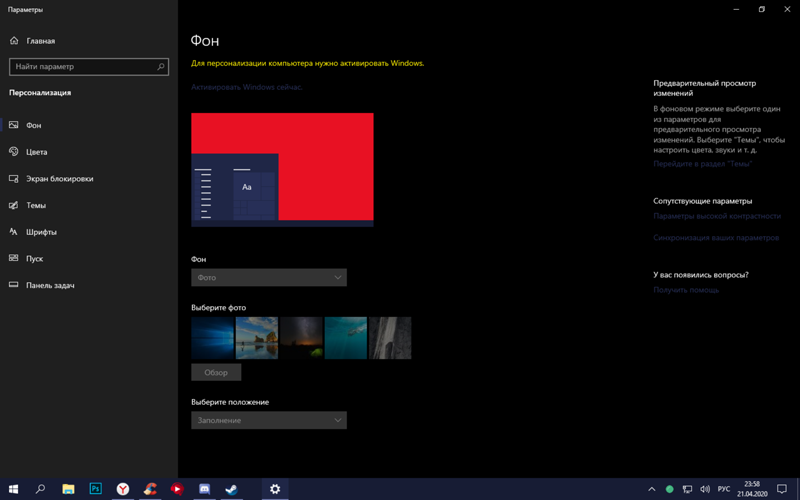Select the night sky tent wallpaper thumbnail
The height and width of the screenshot is (500, 800).
[301, 338]
